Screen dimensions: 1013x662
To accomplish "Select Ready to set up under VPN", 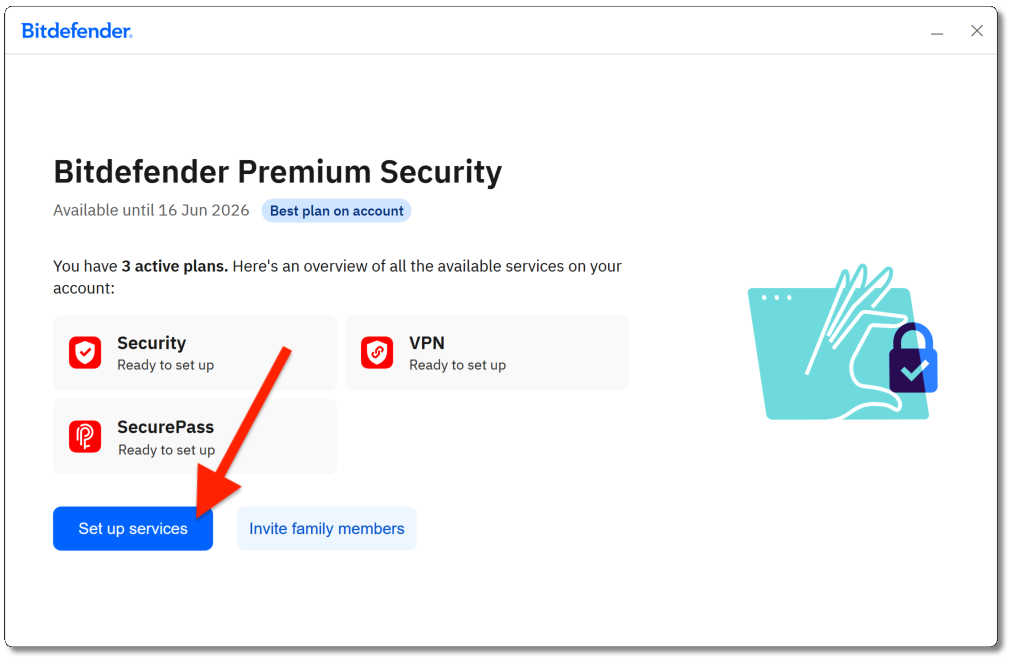I will [x=457, y=365].
